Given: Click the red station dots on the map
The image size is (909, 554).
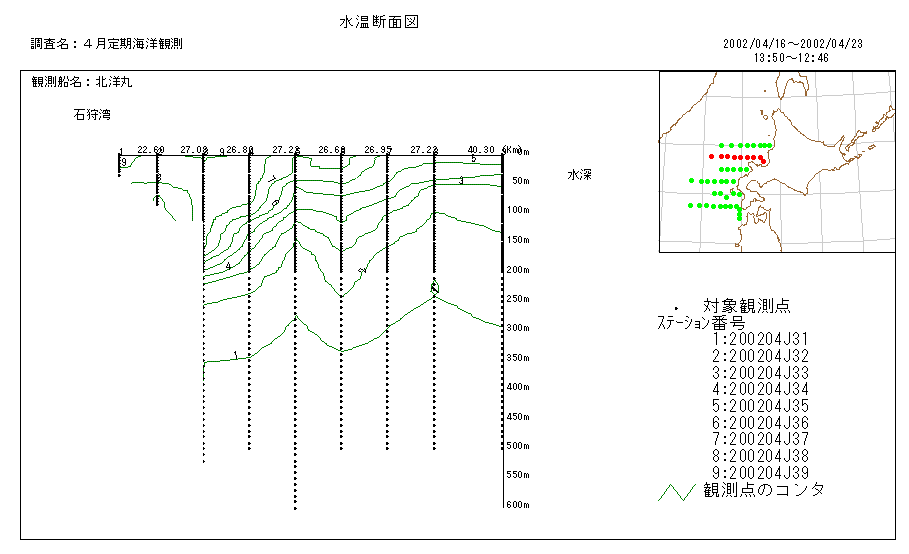Looking at the screenshot, I should click(x=737, y=157).
